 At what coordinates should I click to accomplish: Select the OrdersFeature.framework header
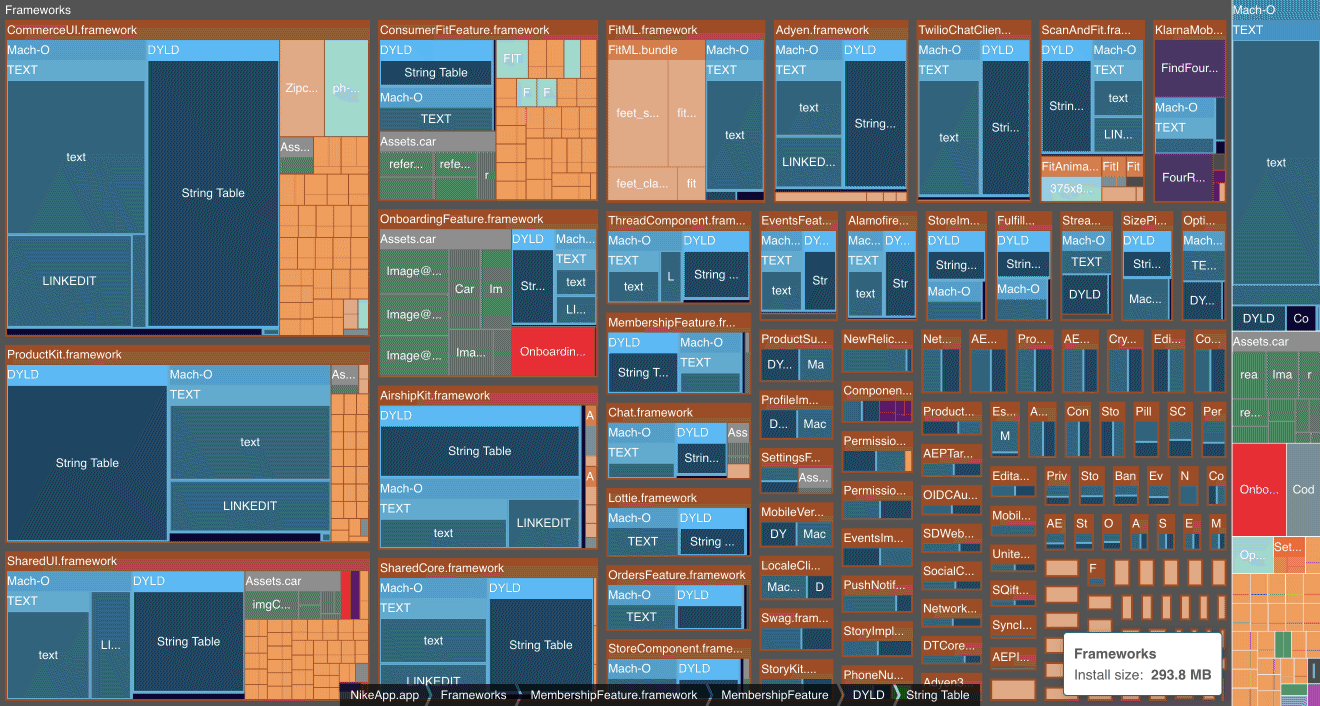(677, 575)
